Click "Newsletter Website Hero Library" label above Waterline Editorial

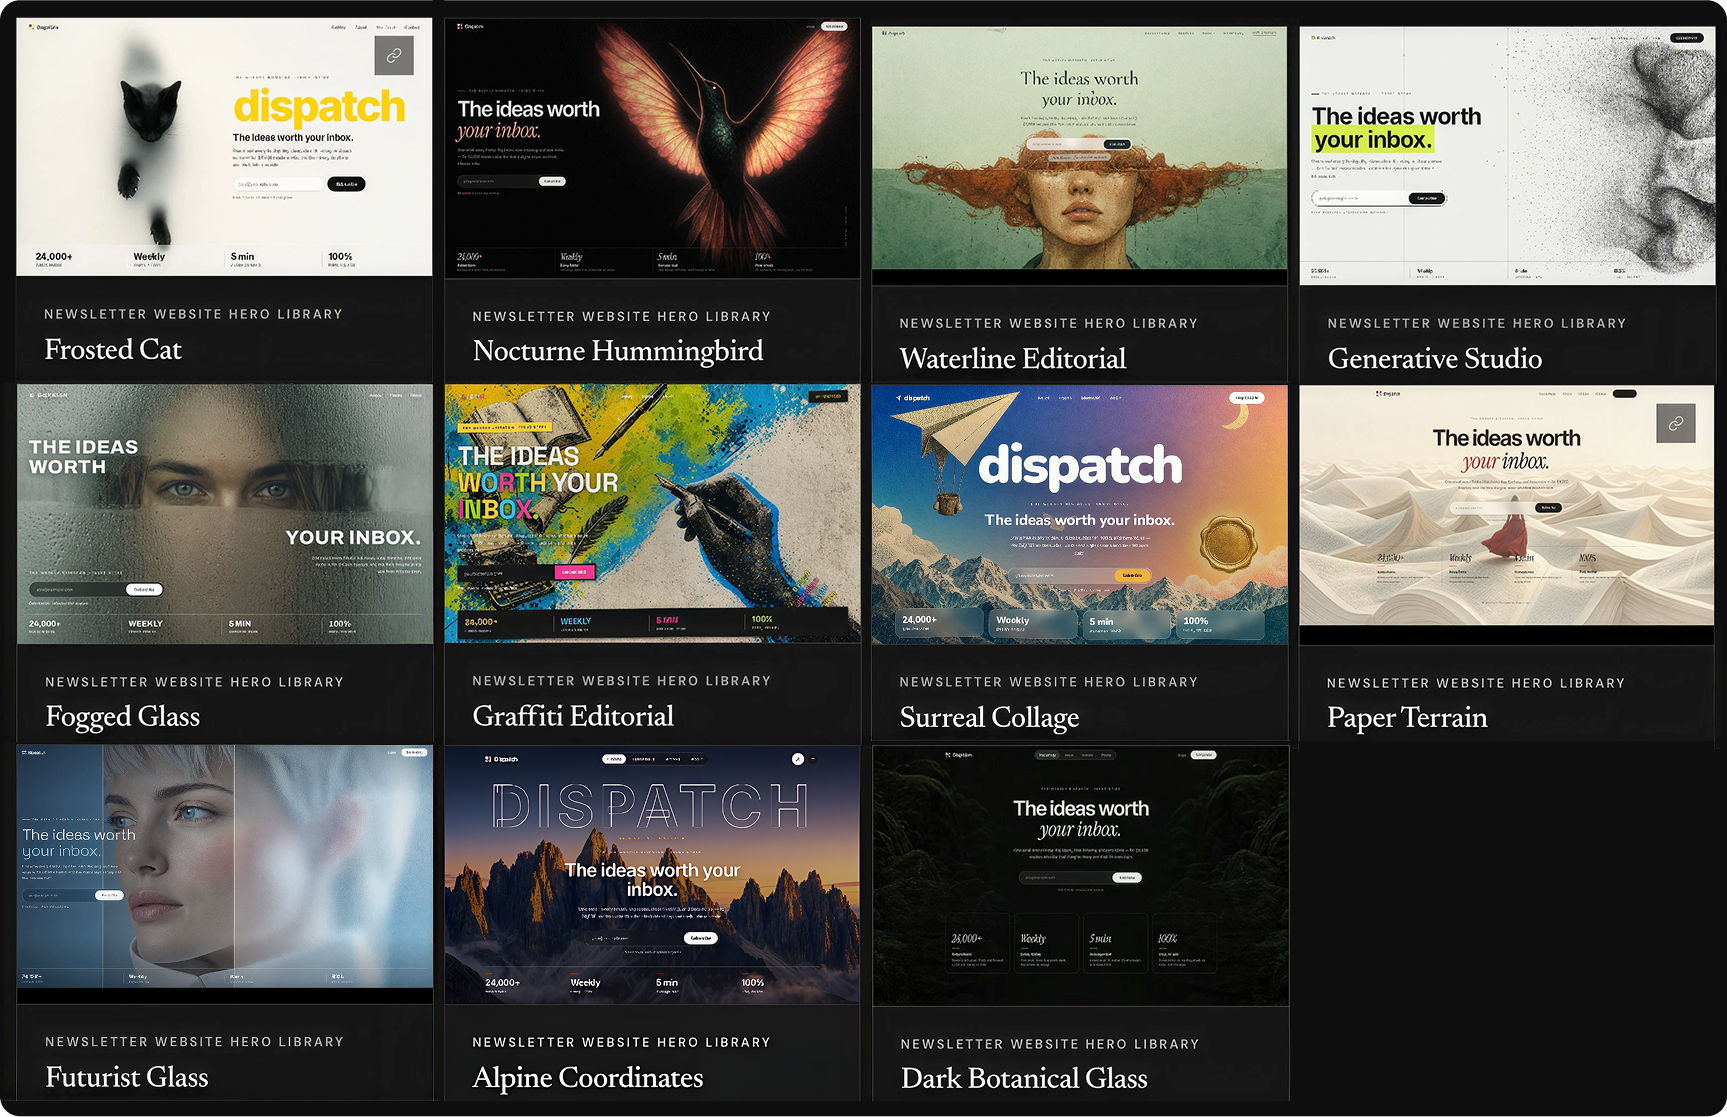(1049, 323)
